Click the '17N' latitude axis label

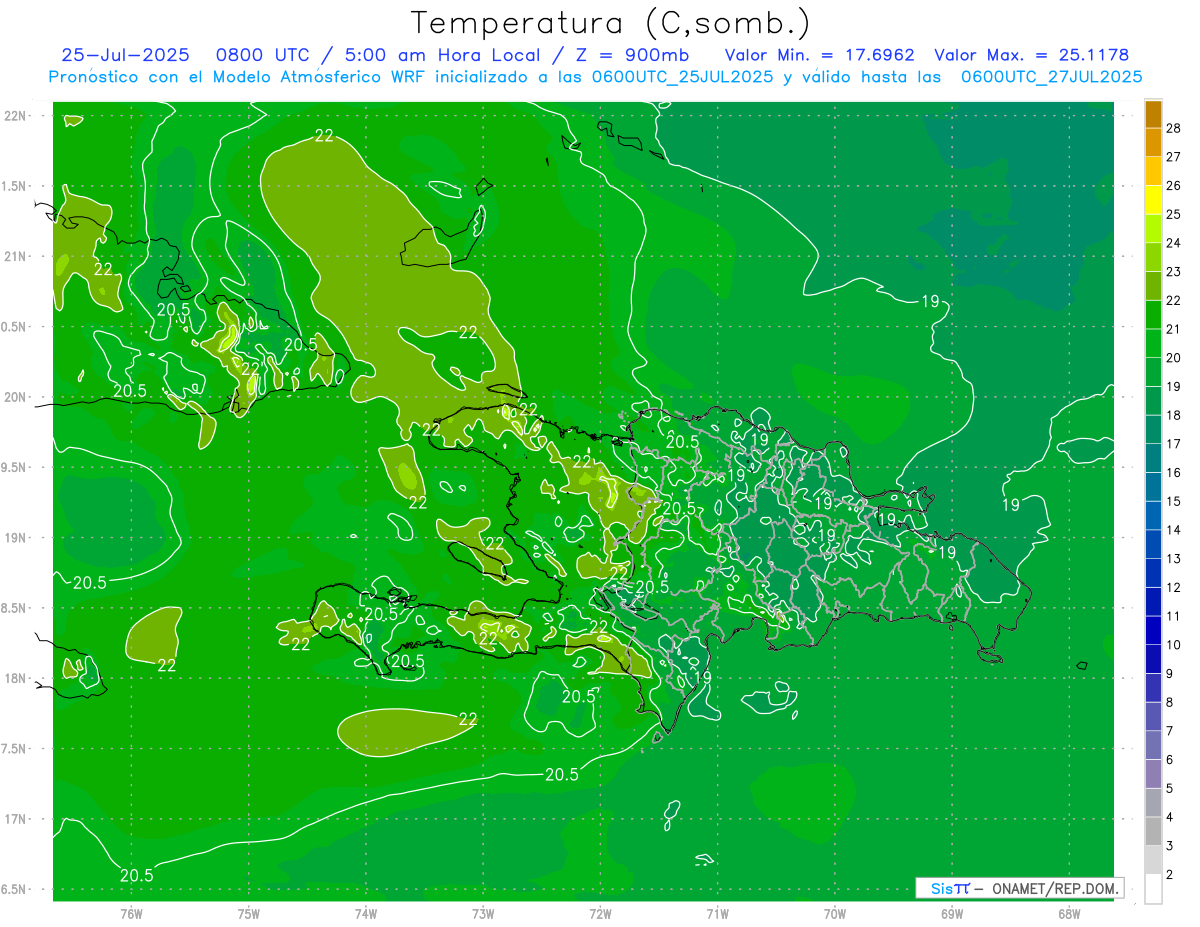[16, 820]
